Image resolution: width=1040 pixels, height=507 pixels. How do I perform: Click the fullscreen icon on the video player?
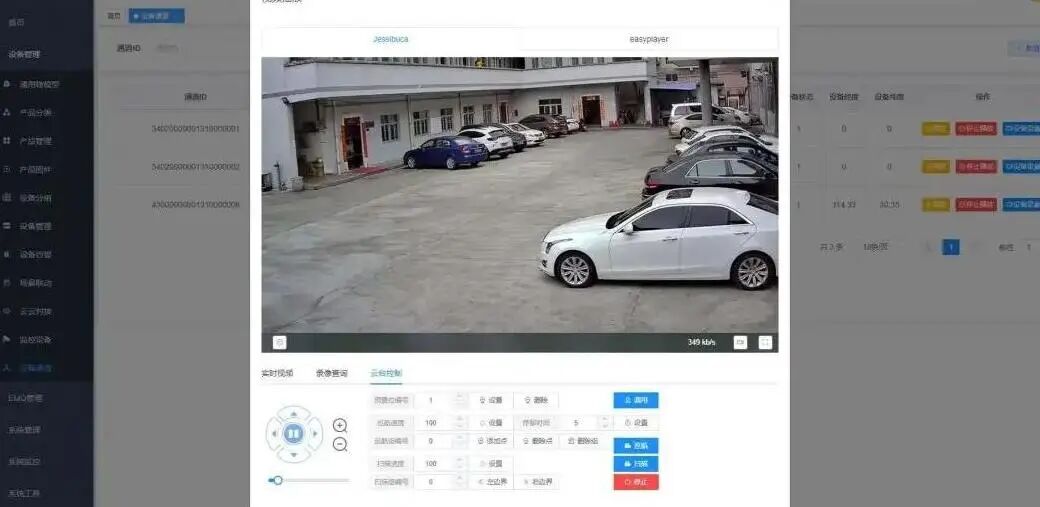pyautogui.click(x=765, y=342)
